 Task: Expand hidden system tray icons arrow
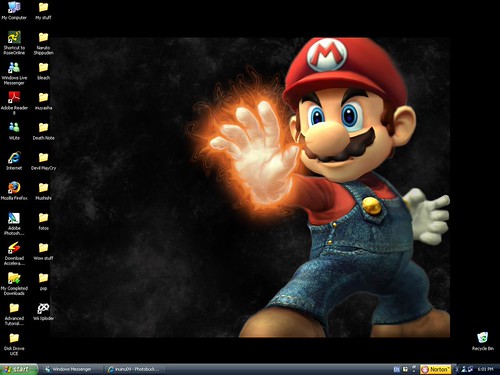[457, 369]
